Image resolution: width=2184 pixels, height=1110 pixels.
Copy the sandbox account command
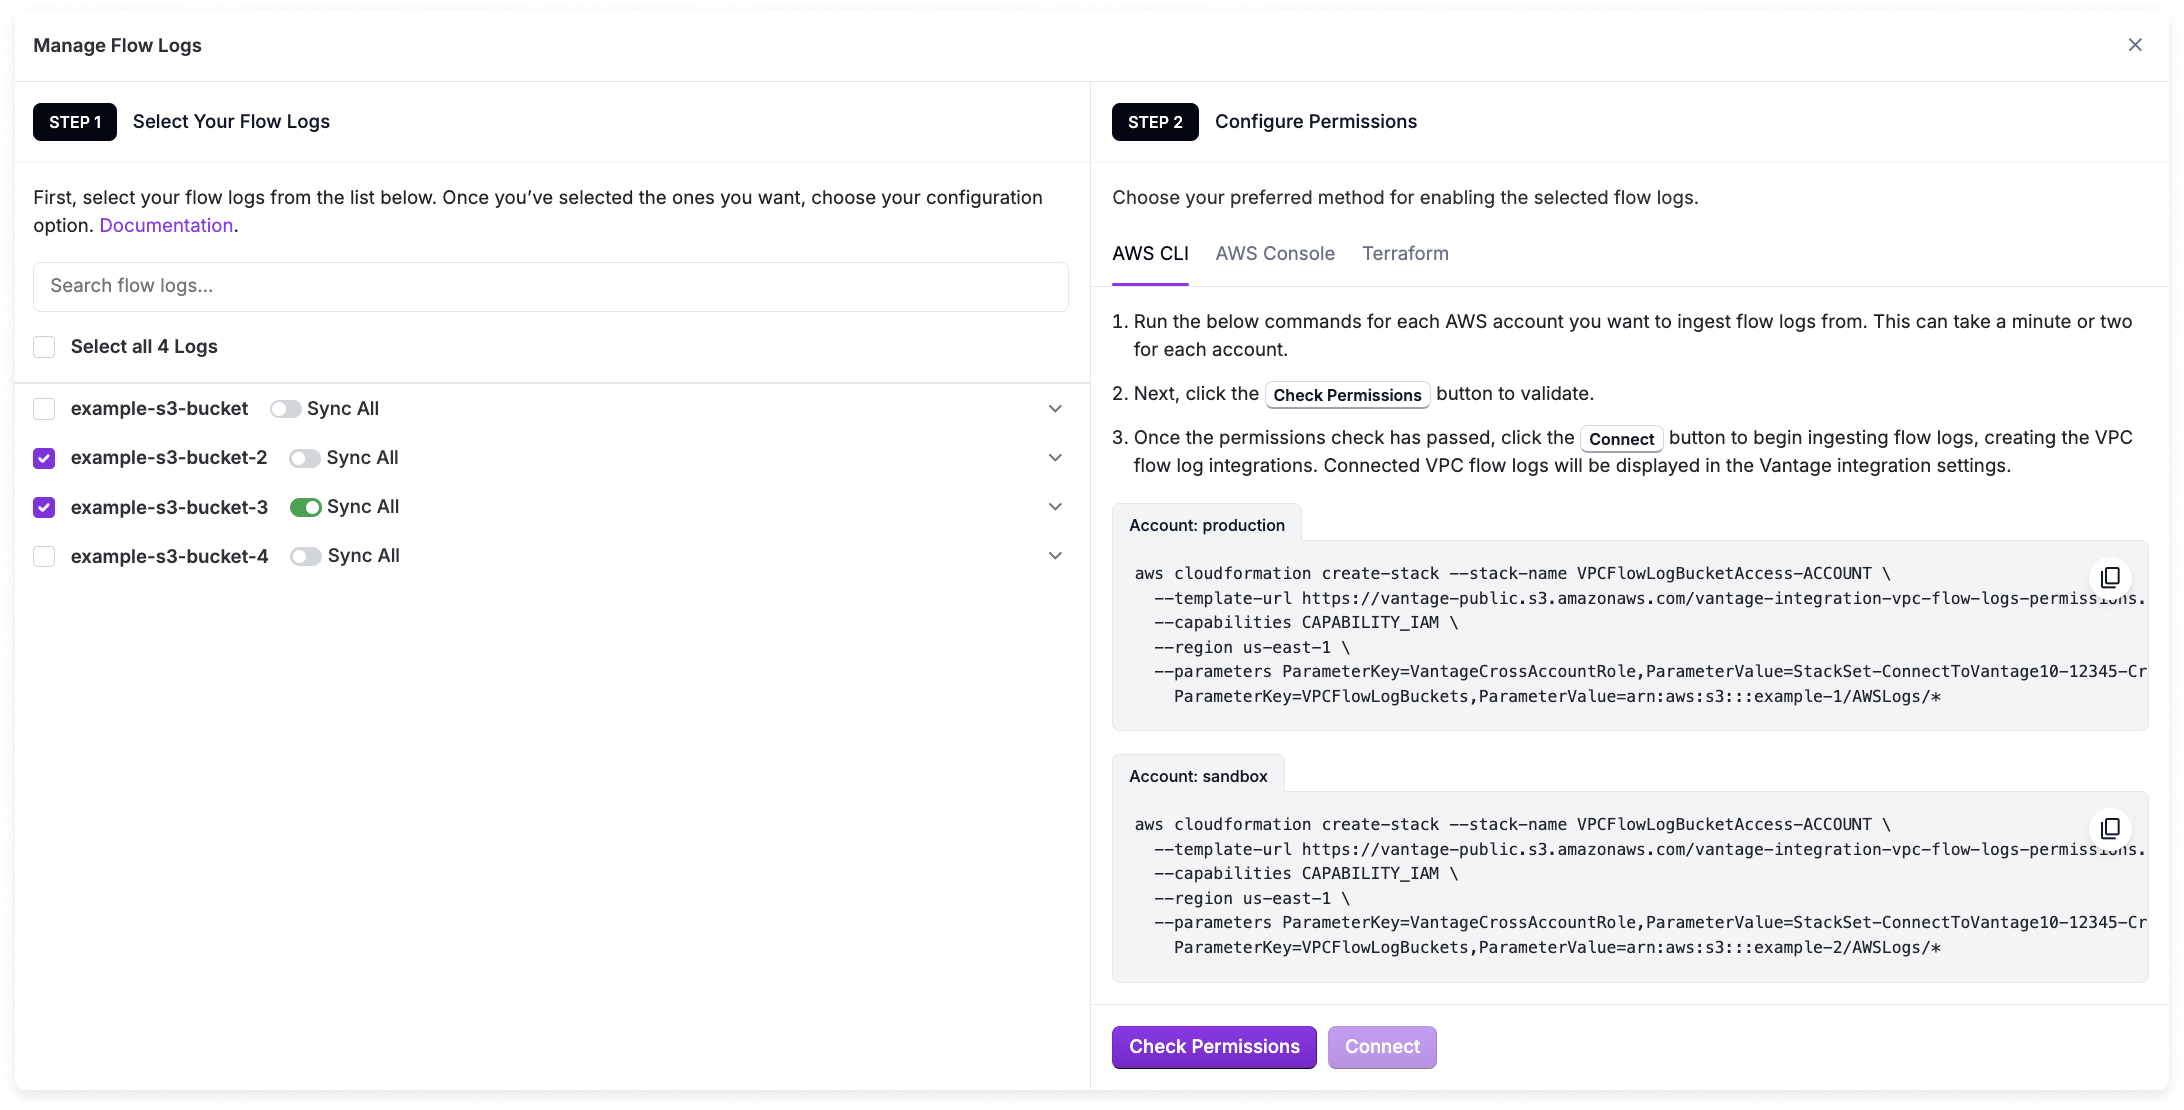pyautogui.click(x=2110, y=828)
